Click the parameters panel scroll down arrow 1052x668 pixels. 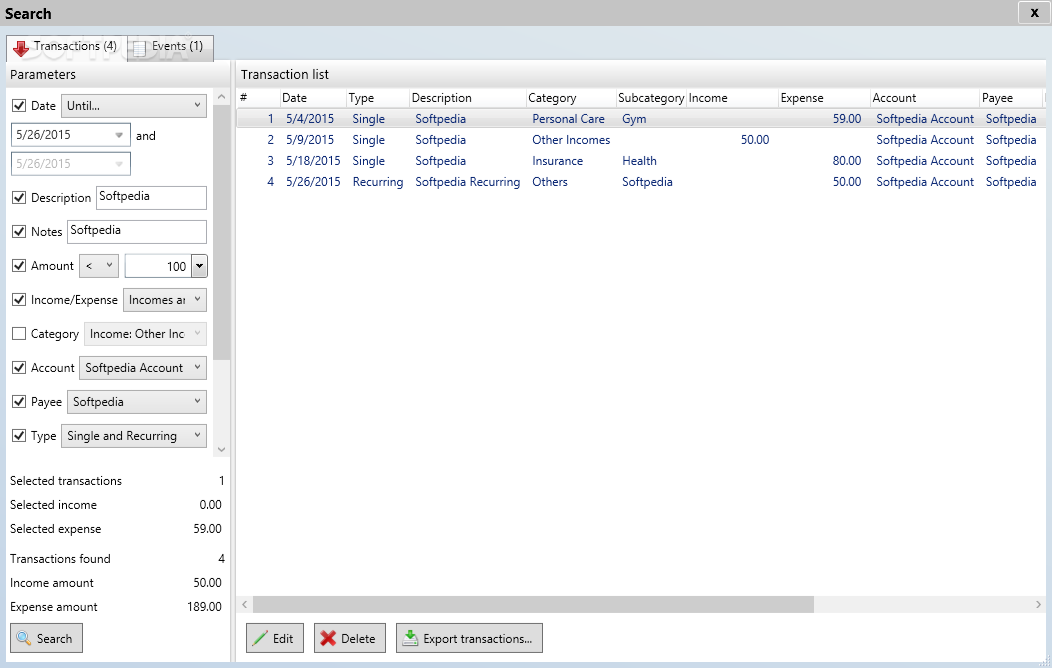(221, 449)
